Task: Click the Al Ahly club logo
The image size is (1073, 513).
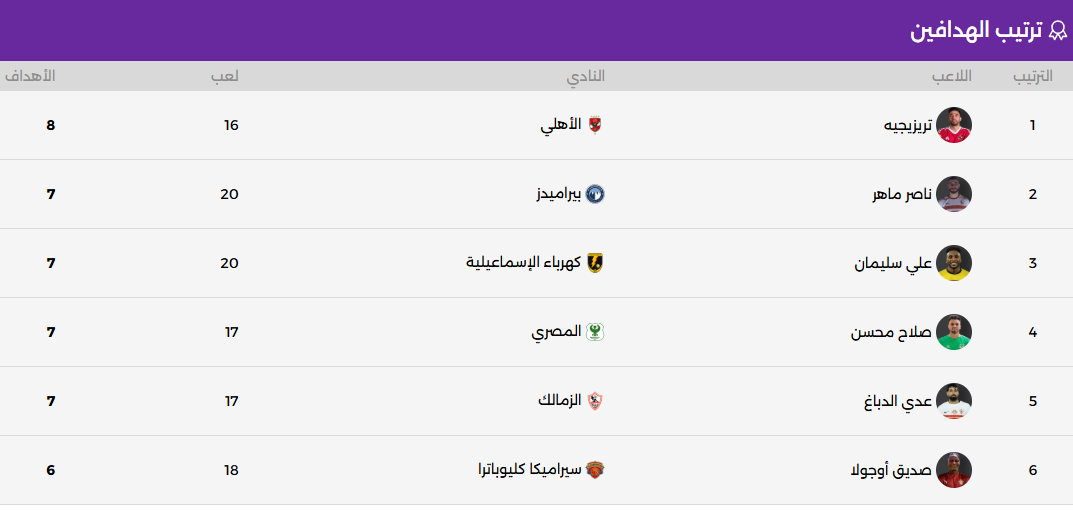Action: point(595,125)
